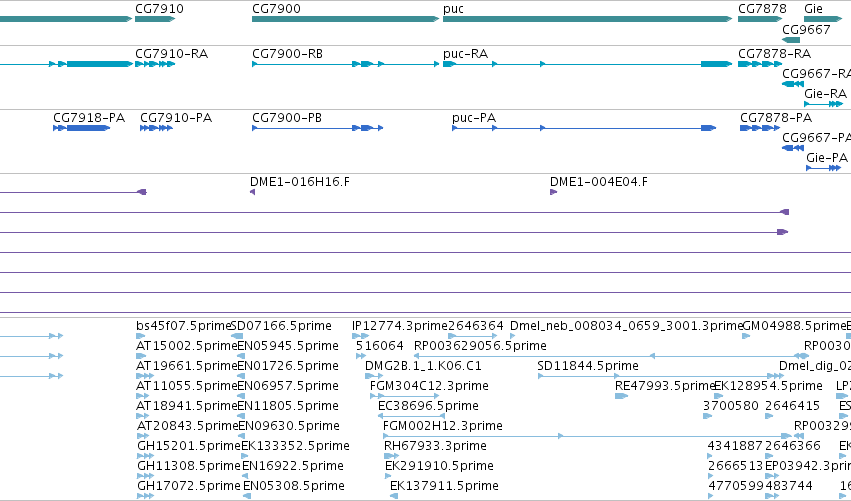Click the DMG2B.1_1.K06.C1 label

click(423, 366)
